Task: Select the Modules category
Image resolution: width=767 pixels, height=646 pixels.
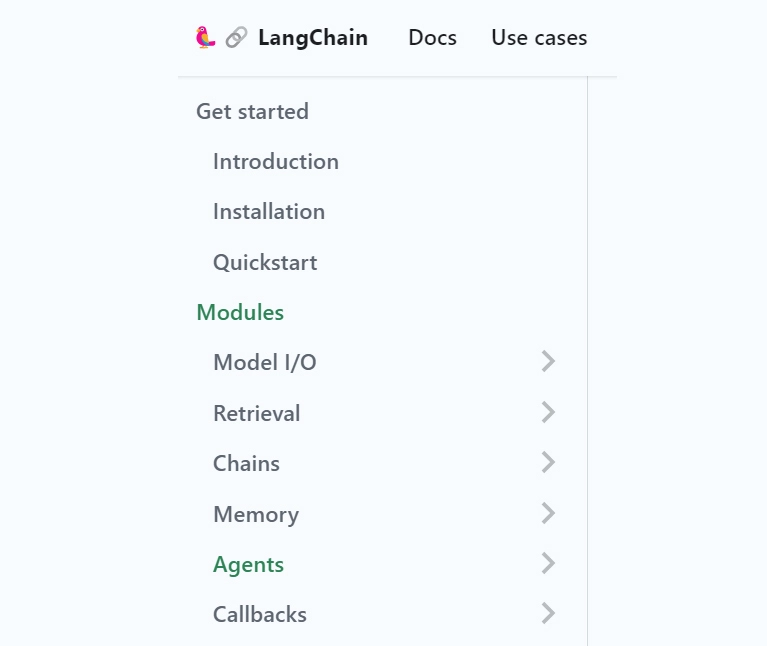Action: pos(240,312)
